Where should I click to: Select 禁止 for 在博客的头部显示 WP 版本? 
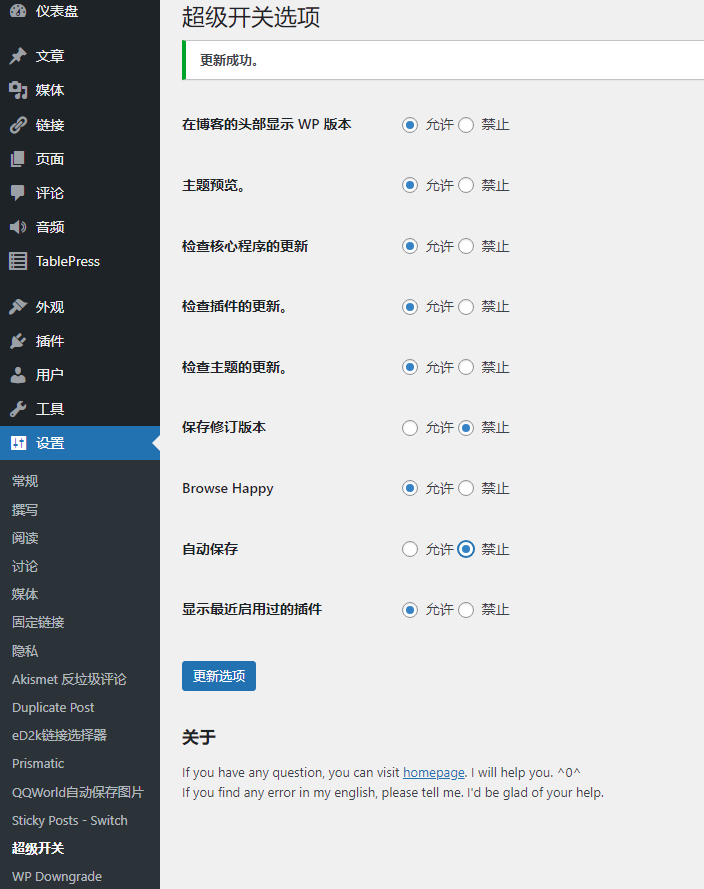(466, 125)
